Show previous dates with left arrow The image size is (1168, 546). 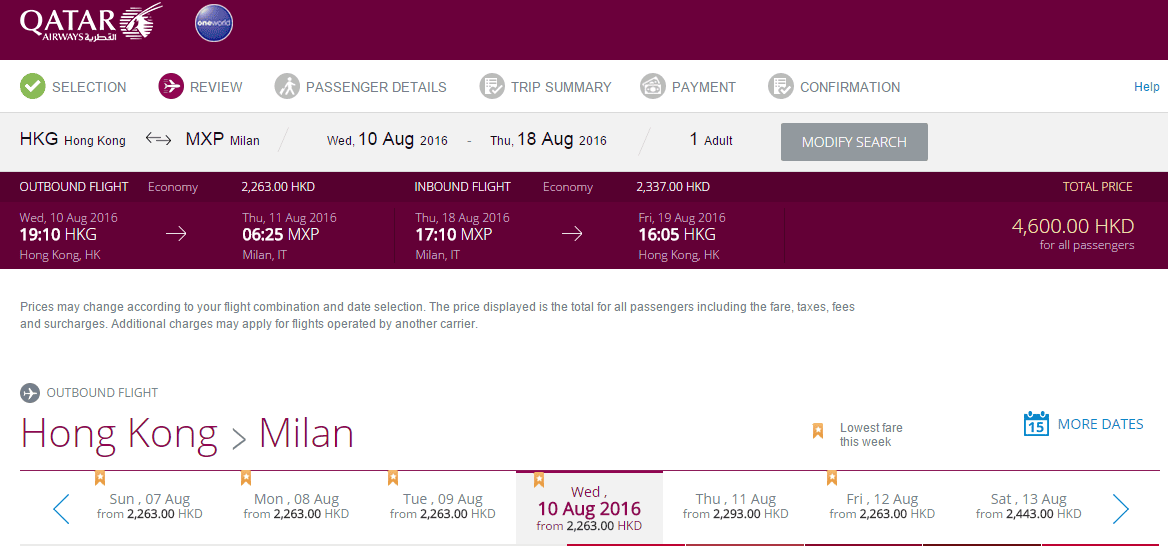pyautogui.click(x=61, y=509)
